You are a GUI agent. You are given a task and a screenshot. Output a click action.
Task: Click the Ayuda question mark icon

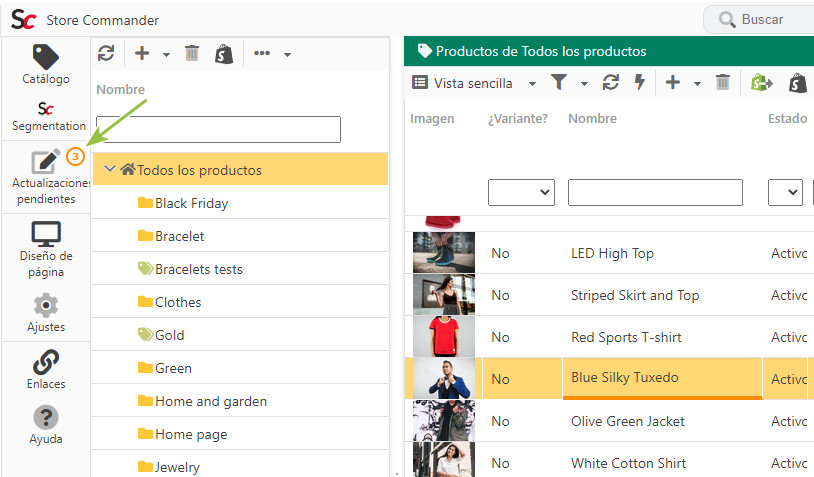click(x=46, y=417)
